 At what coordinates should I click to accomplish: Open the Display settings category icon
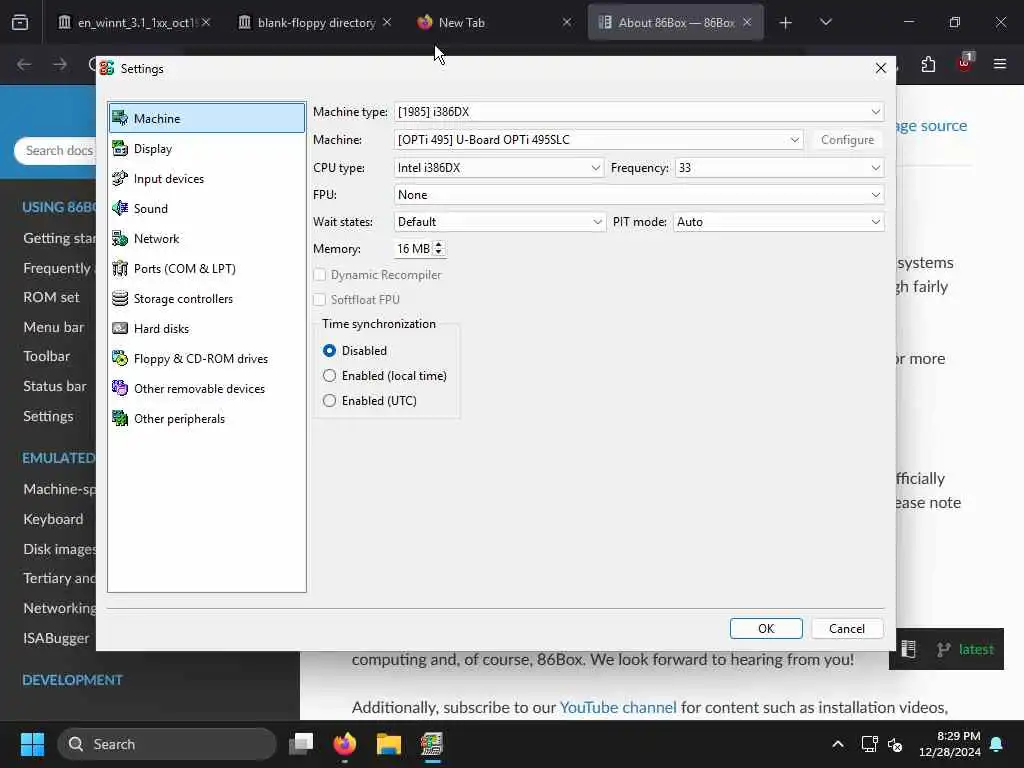tap(120, 148)
